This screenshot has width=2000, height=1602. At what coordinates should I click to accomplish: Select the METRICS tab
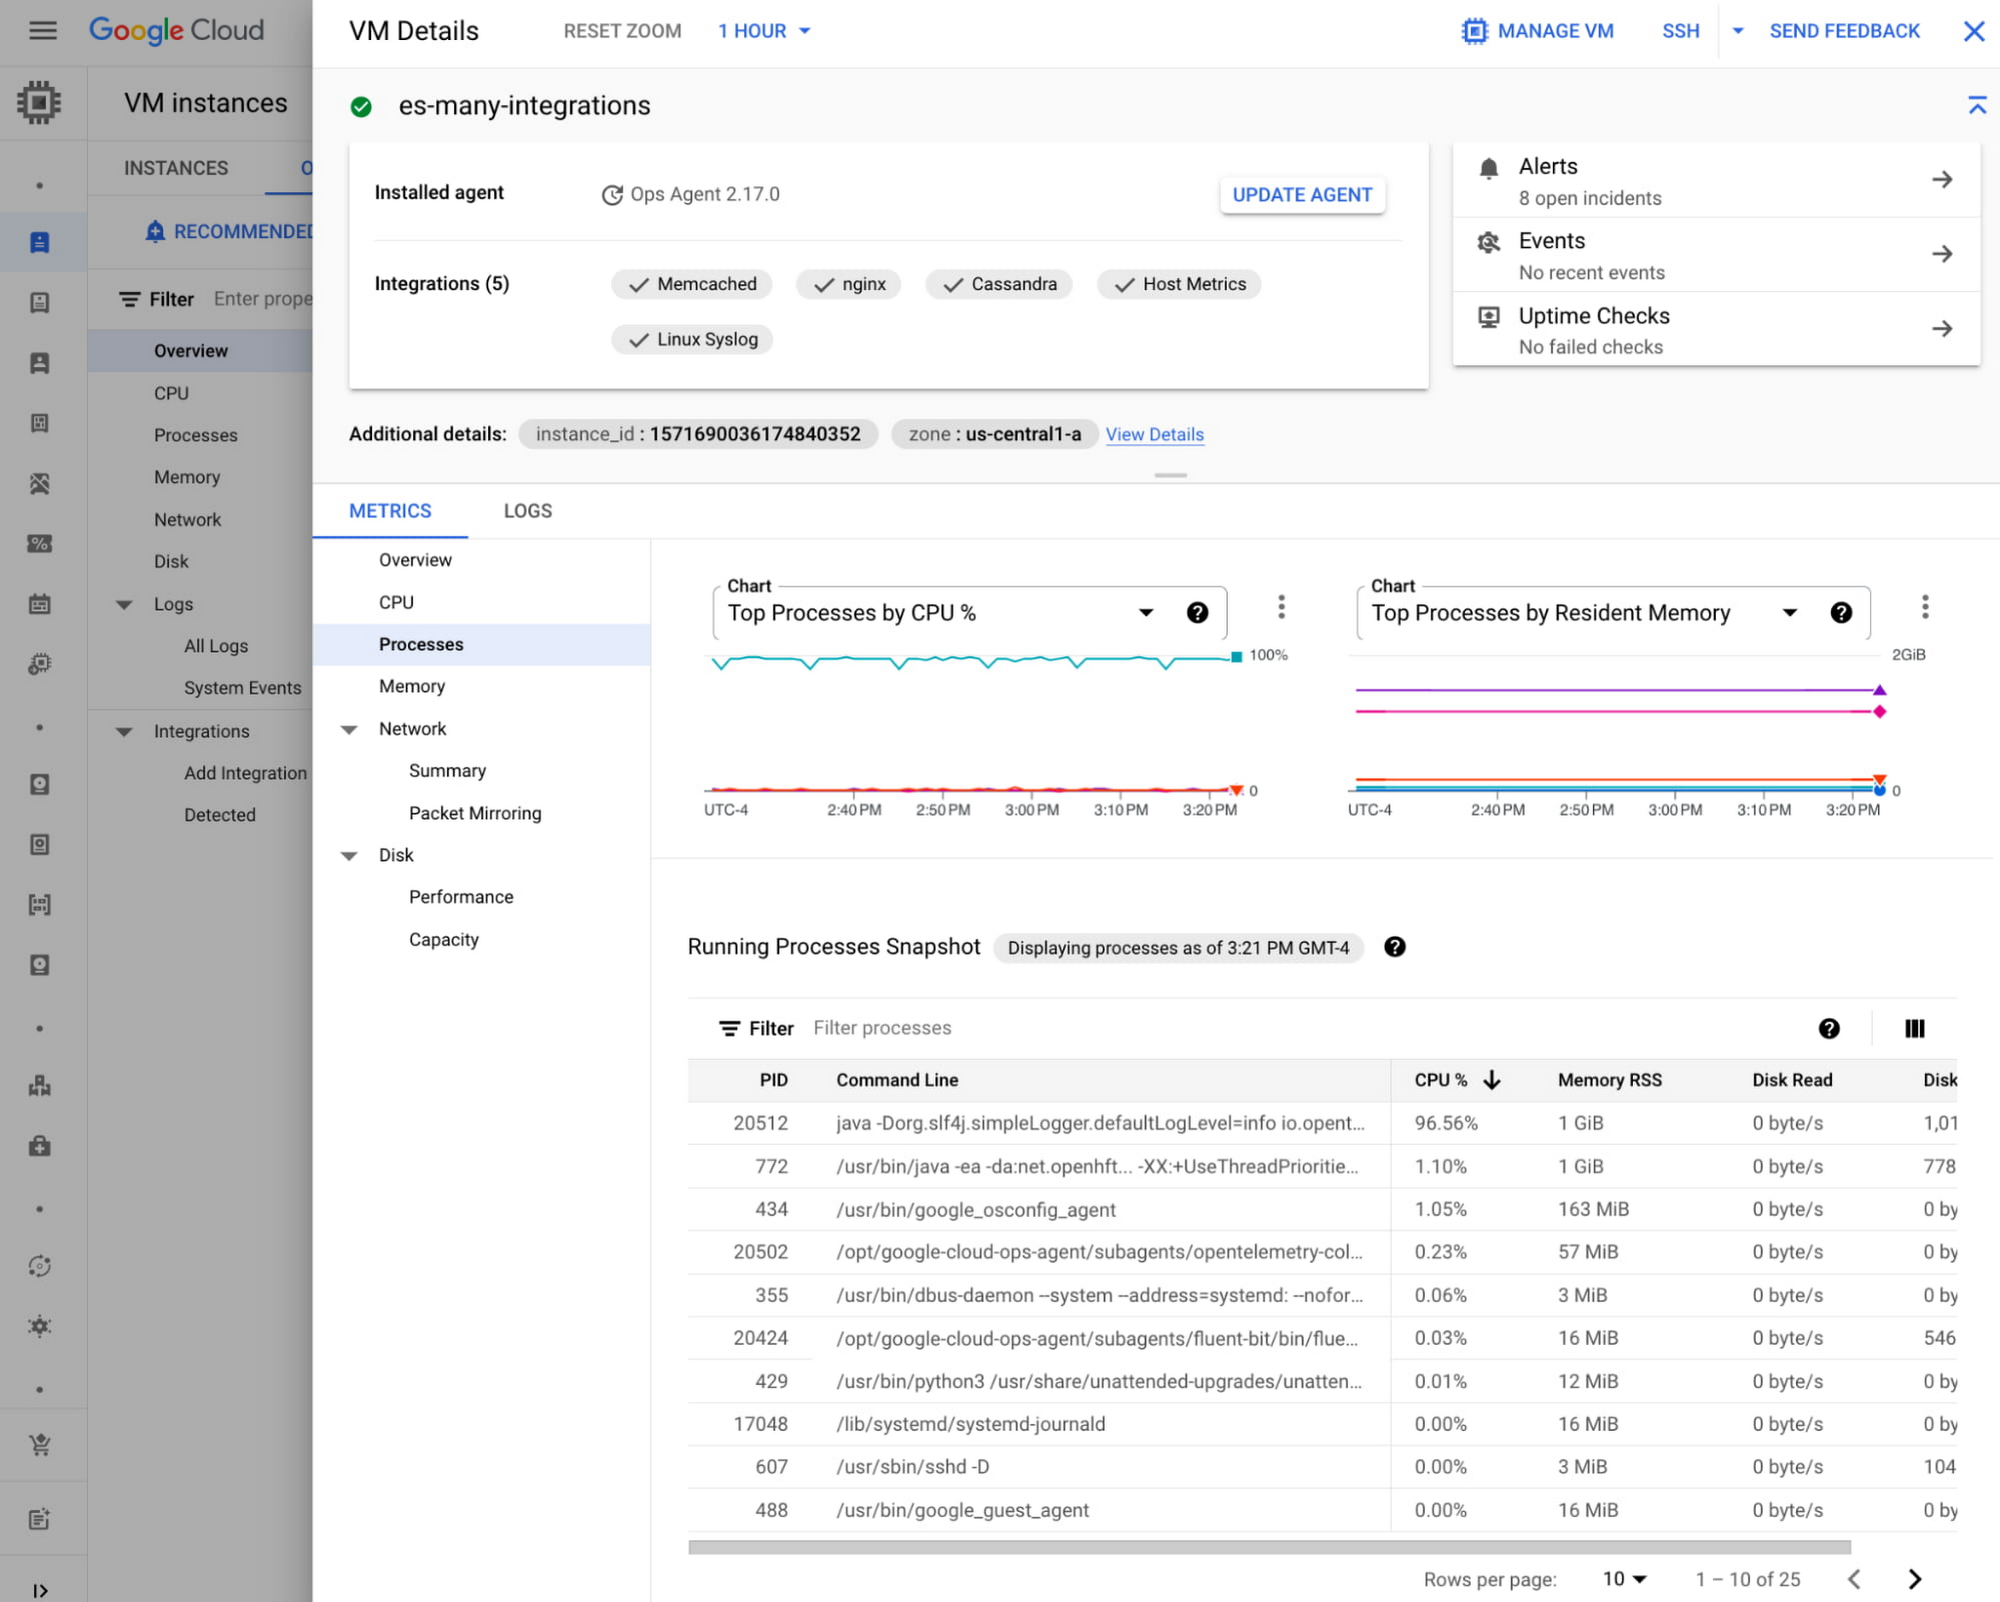click(391, 510)
